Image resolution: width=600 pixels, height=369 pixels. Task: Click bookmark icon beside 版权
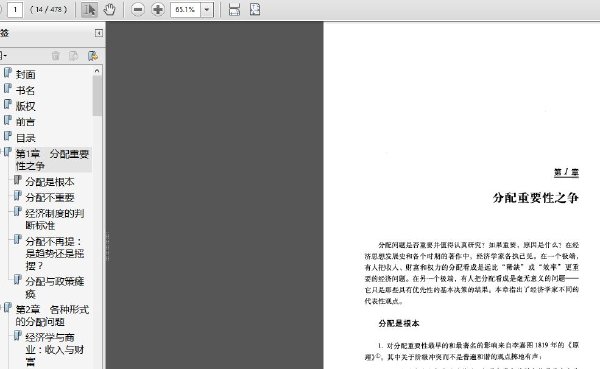click(8, 104)
